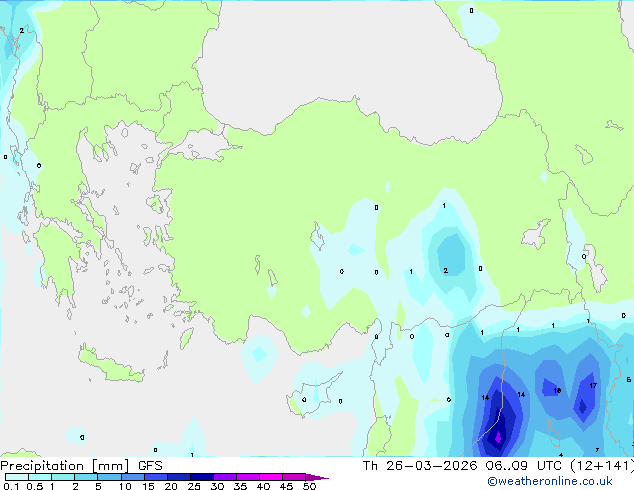Click the '06..09 UTC' time text

(524, 466)
